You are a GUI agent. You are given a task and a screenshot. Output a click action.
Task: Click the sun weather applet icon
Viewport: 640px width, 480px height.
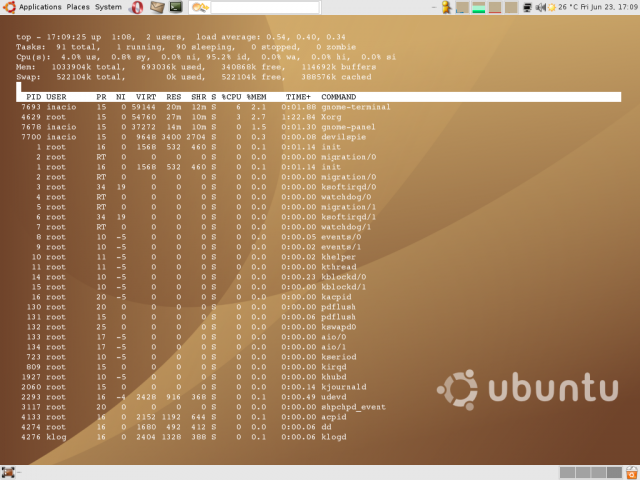point(551,7)
